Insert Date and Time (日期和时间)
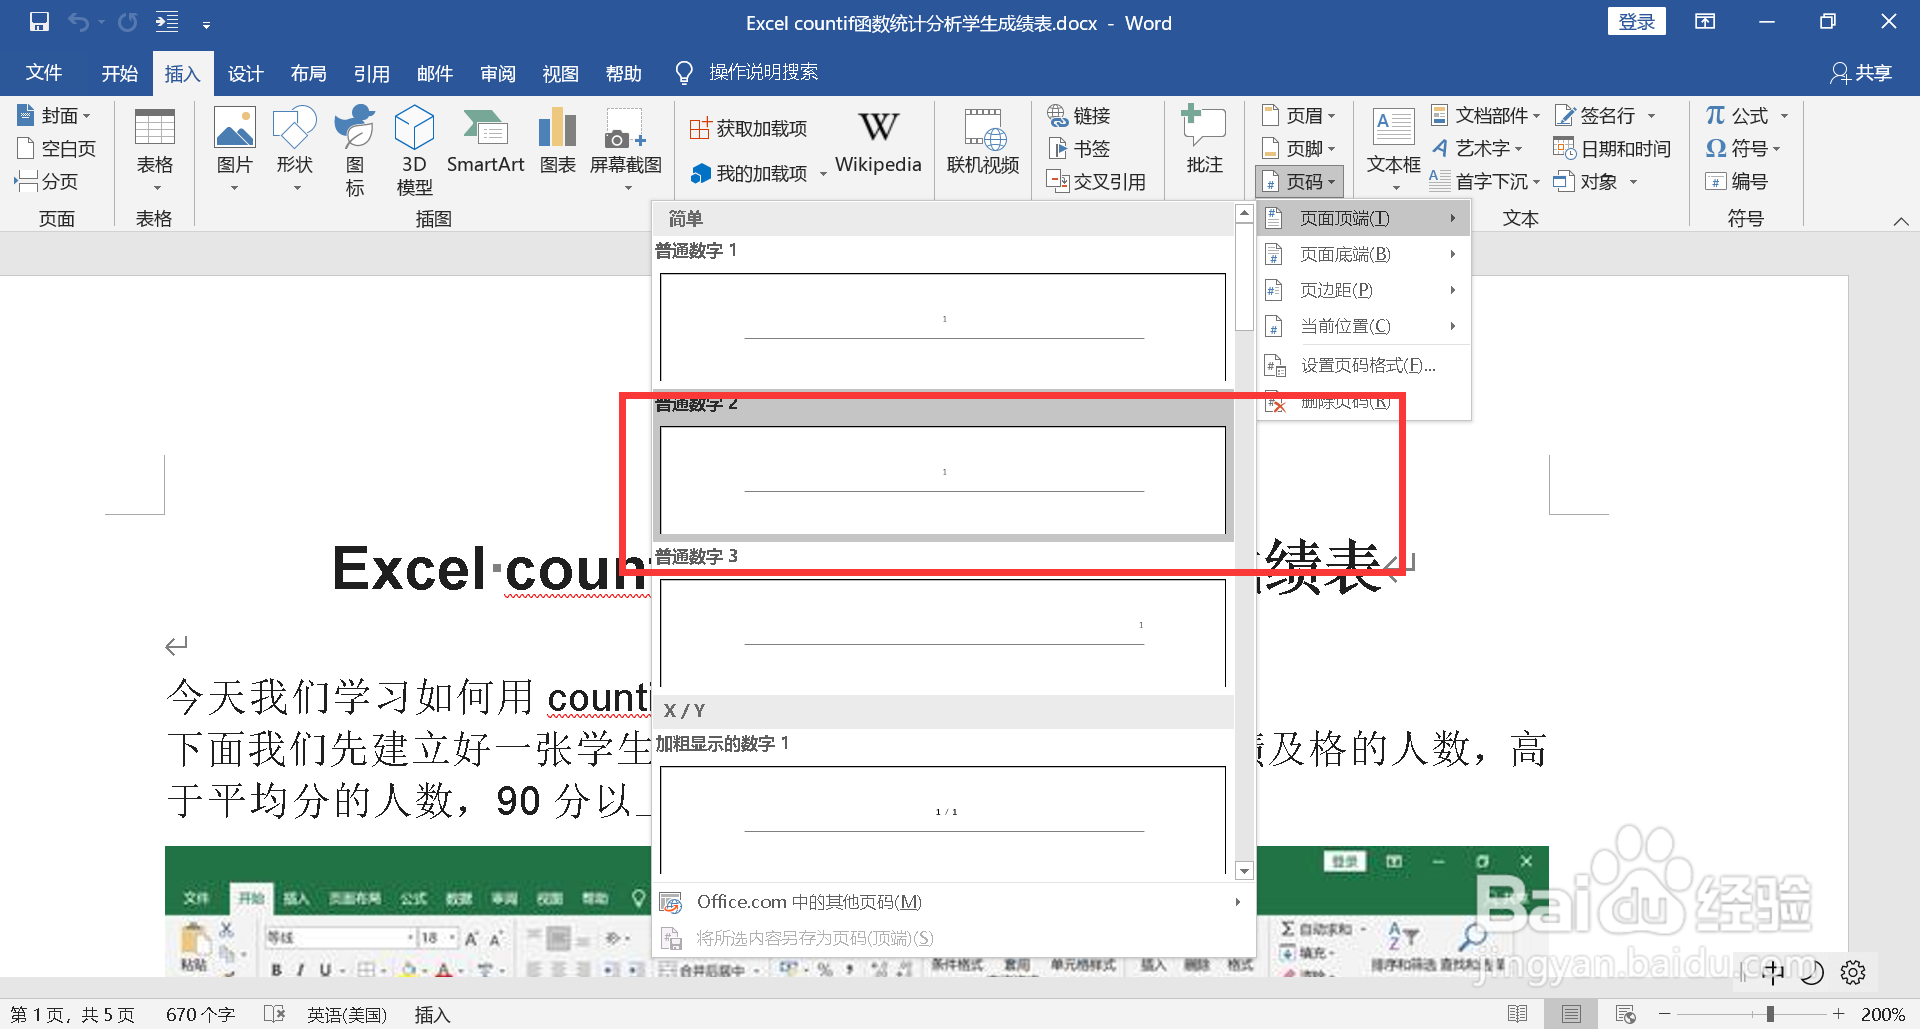Viewport: 1920px width, 1029px height. click(x=1612, y=148)
